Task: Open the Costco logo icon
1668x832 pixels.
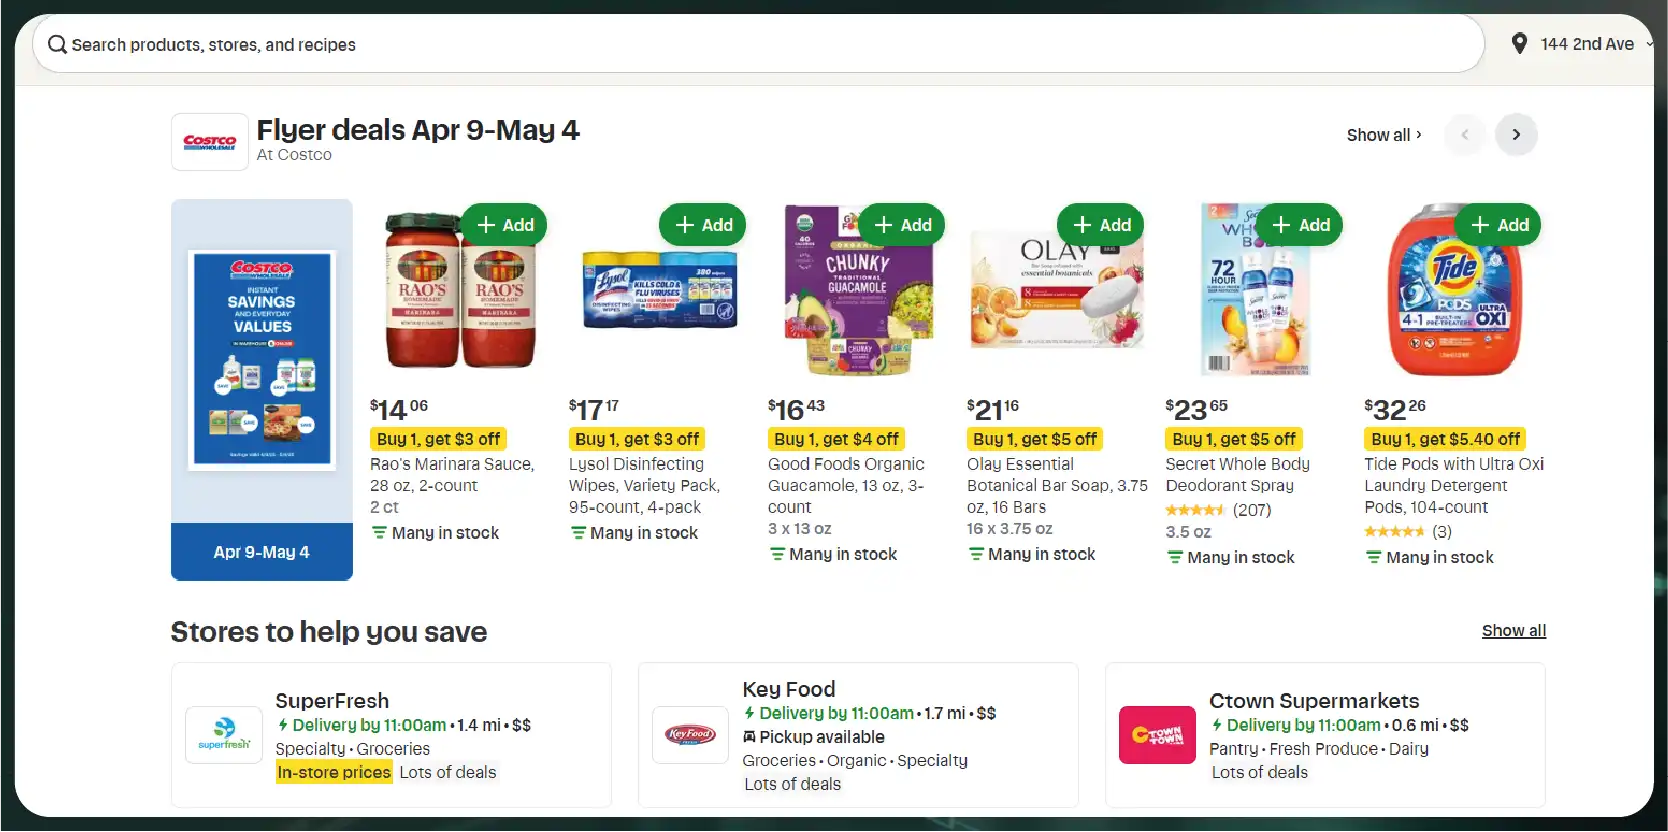Action: point(210,142)
